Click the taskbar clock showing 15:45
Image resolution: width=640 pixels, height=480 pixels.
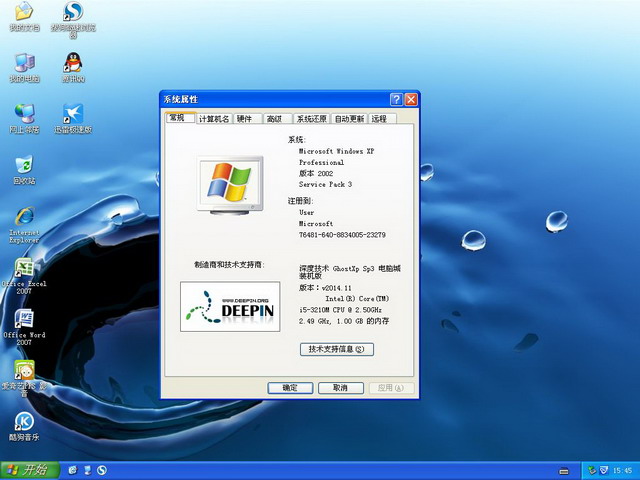point(622,471)
